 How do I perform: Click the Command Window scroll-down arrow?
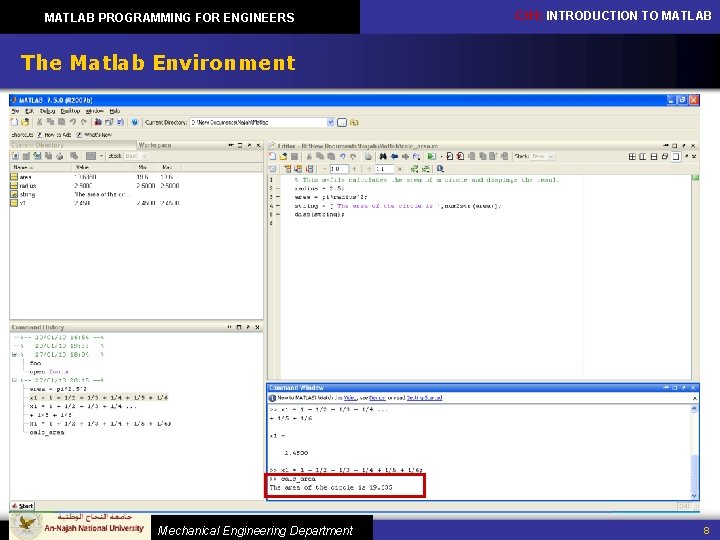pos(694,496)
